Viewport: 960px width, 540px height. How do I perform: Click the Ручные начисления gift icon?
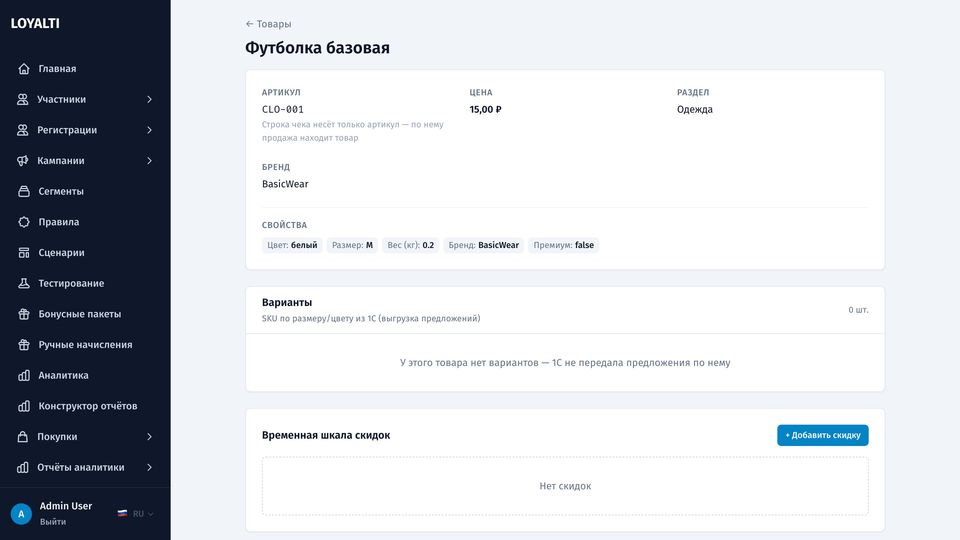click(x=24, y=344)
